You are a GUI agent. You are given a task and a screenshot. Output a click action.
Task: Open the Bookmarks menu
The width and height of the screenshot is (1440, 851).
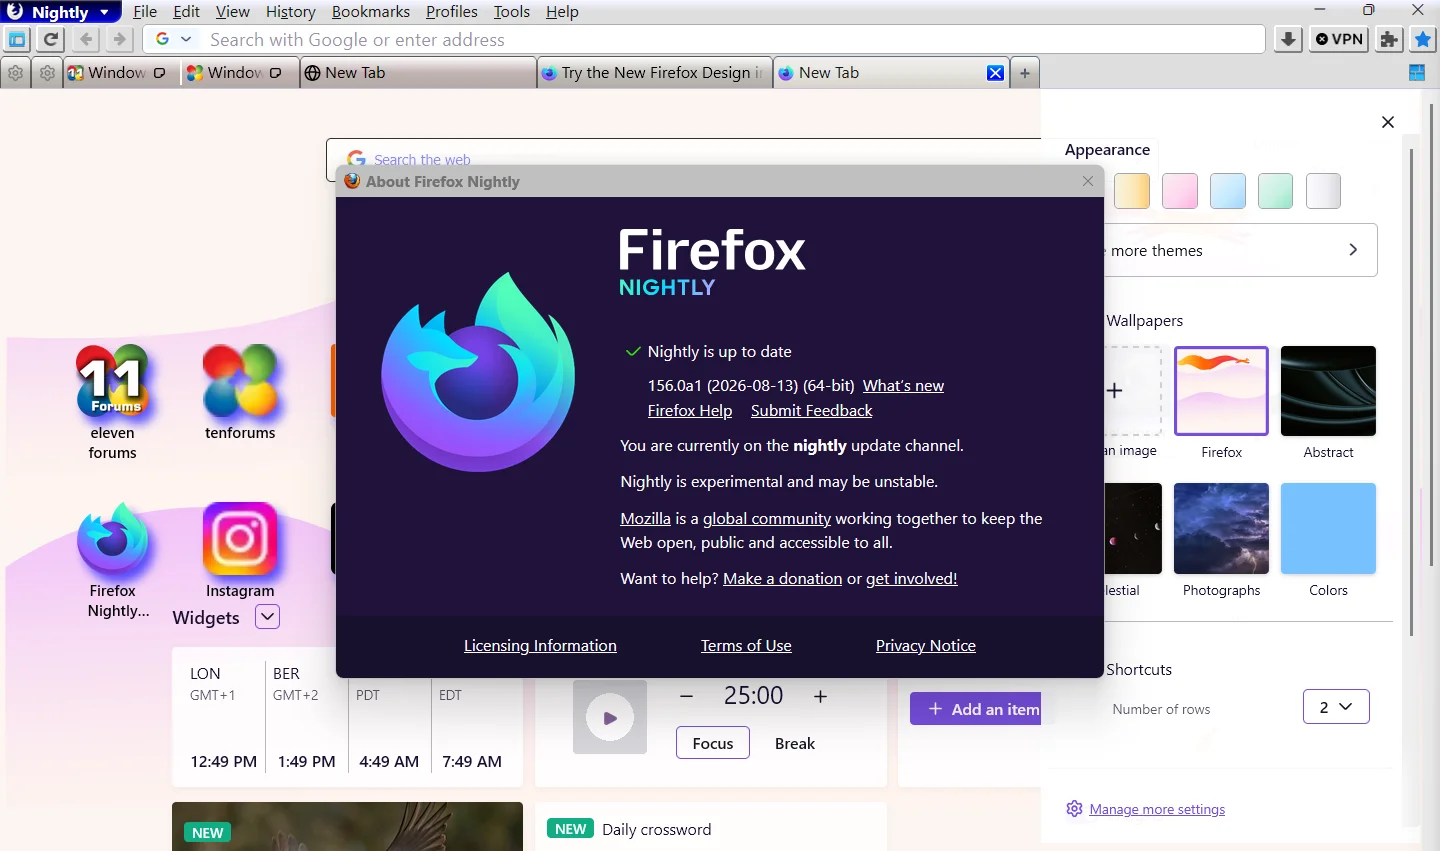click(370, 12)
